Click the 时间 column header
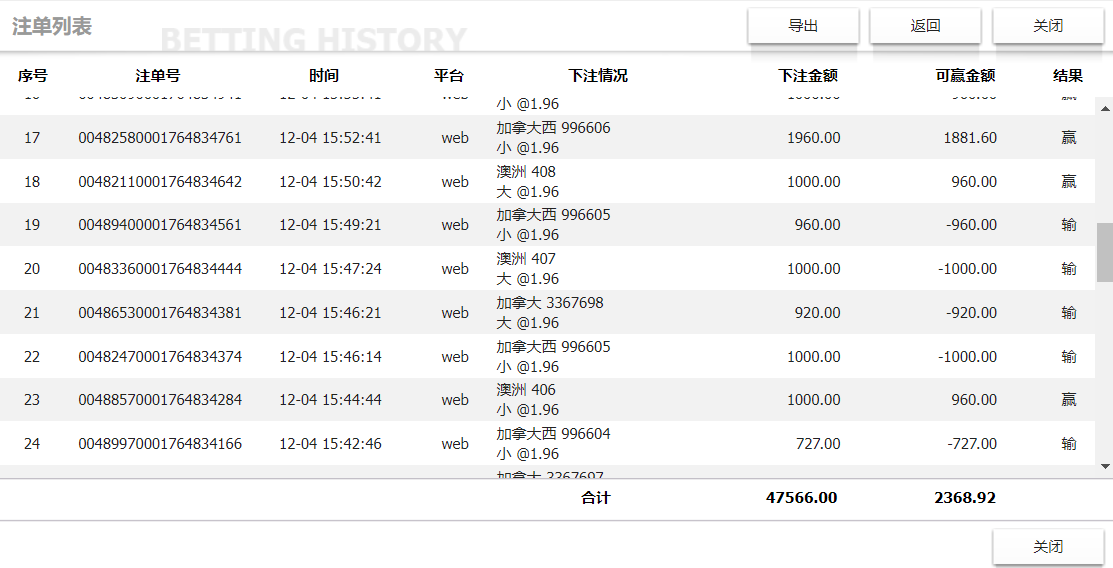 tap(324, 76)
